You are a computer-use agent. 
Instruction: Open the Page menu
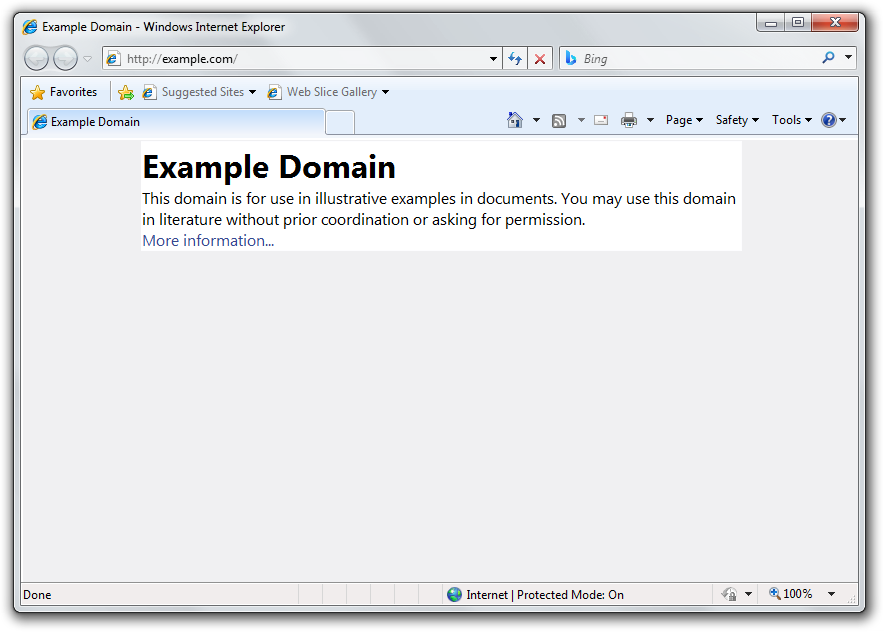tap(684, 120)
